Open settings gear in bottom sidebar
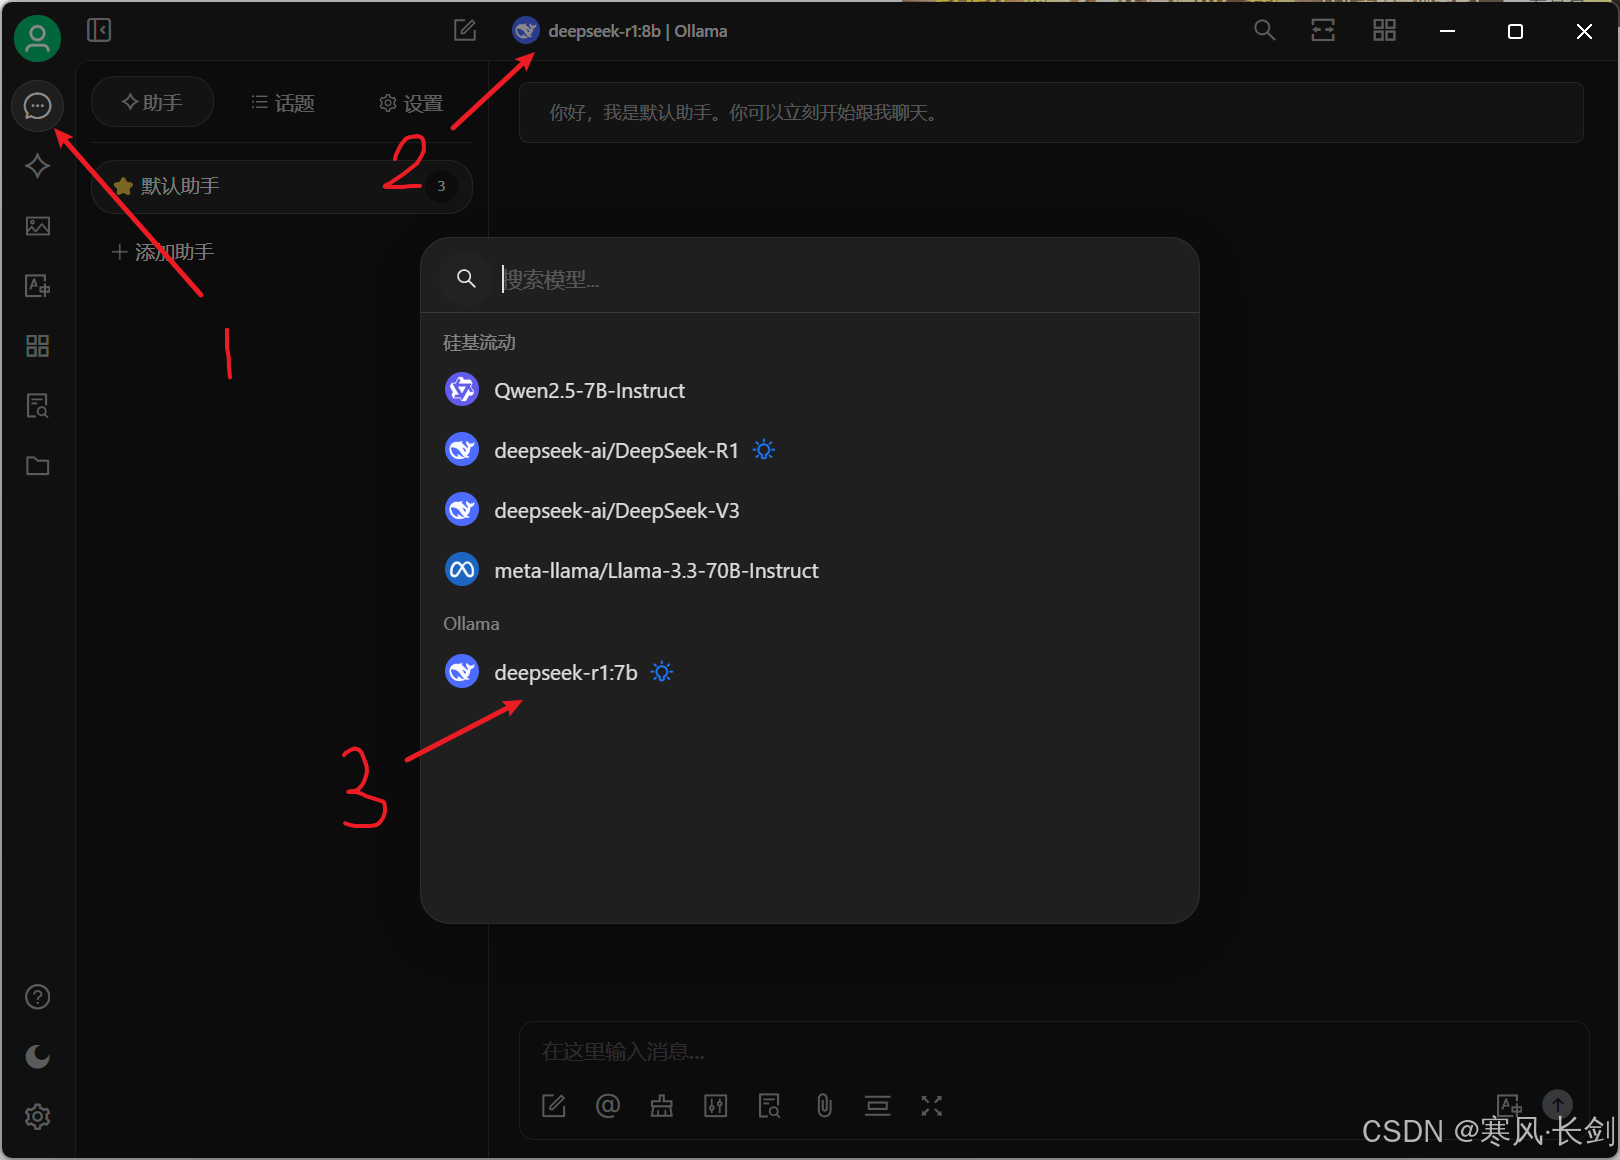The height and width of the screenshot is (1160, 1620). pyautogui.click(x=37, y=1117)
